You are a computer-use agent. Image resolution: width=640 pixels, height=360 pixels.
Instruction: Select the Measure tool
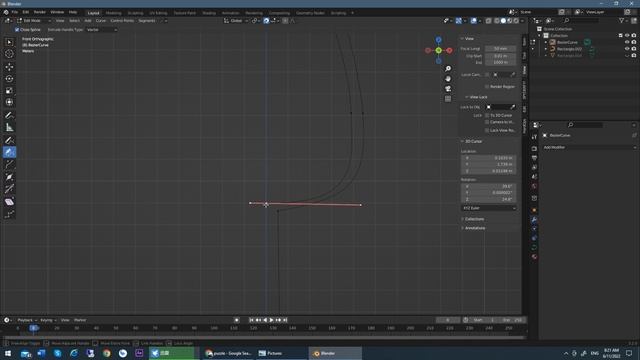pyautogui.click(x=9, y=127)
